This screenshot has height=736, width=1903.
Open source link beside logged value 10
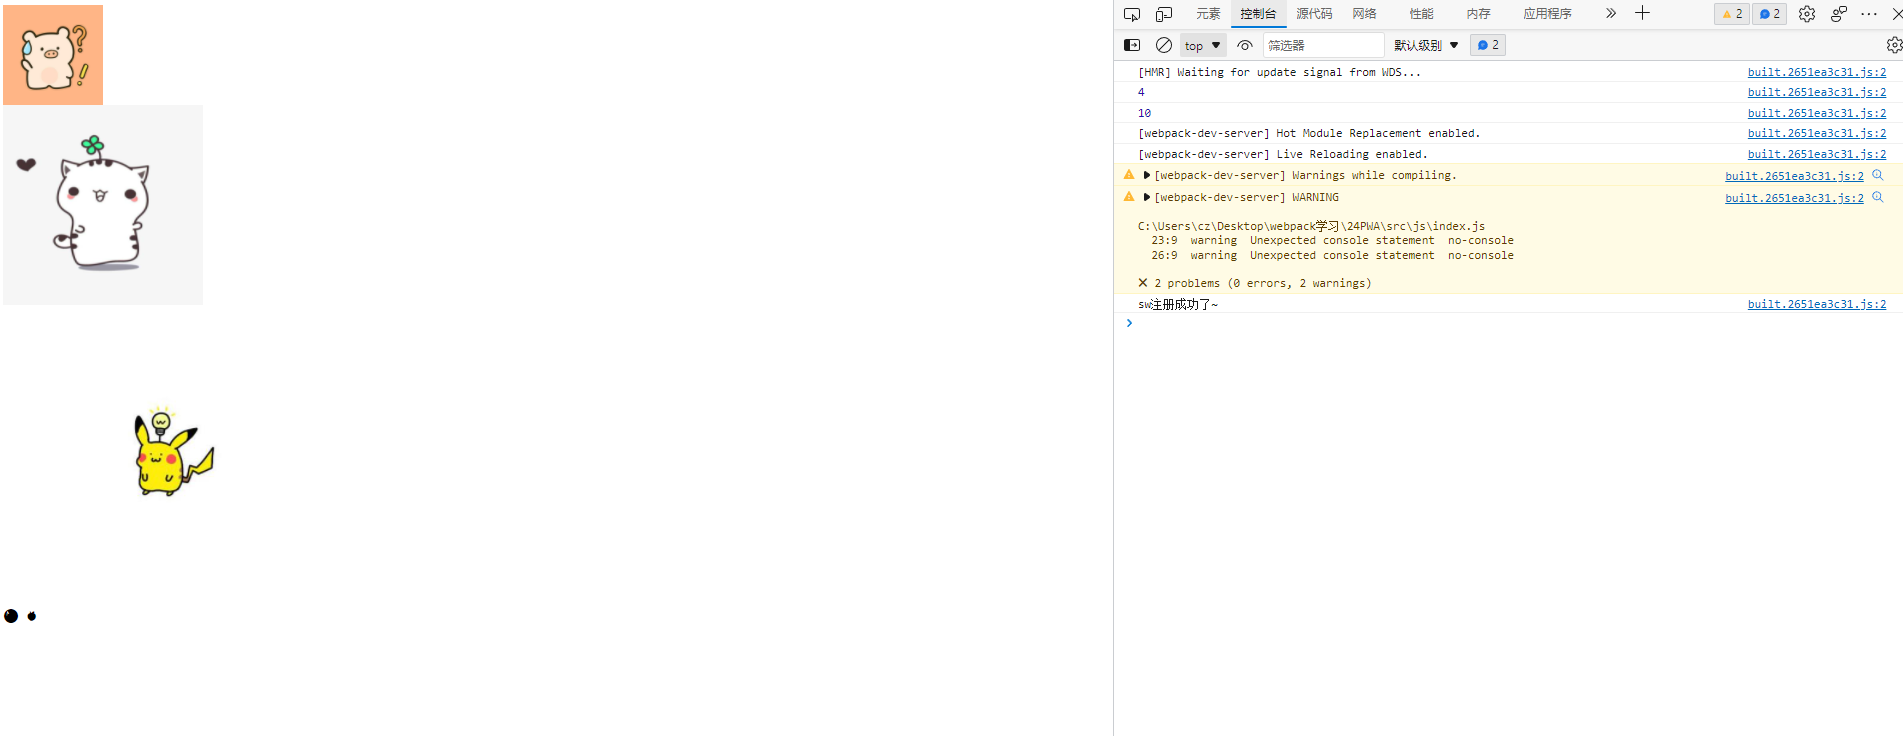tap(1817, 113)
